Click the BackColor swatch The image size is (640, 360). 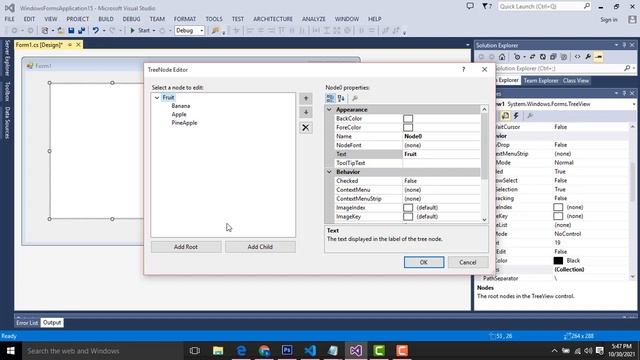[408, 118]
